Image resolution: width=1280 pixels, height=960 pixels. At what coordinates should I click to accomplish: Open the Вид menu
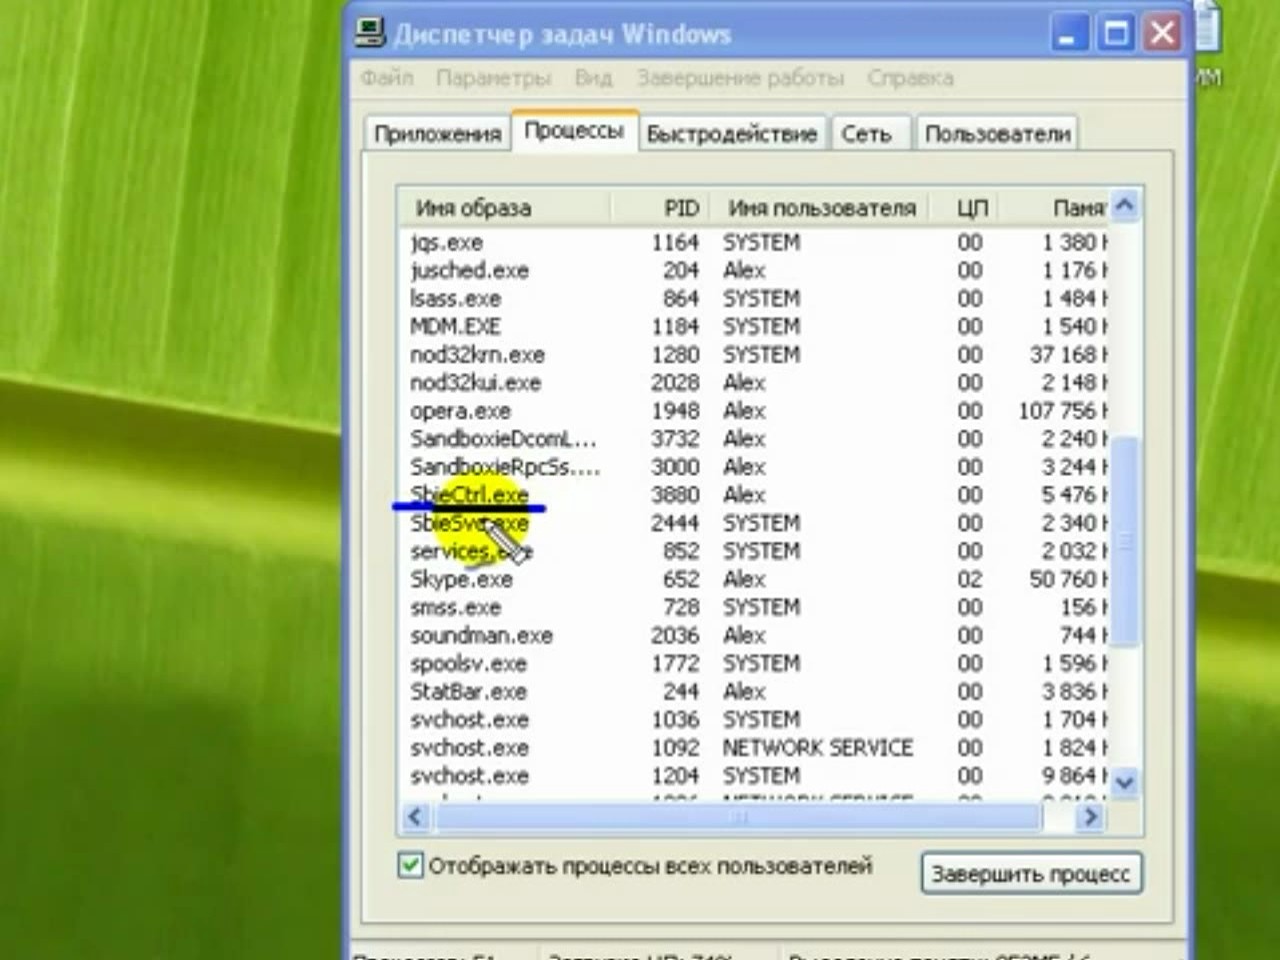[x=593, y=78]
